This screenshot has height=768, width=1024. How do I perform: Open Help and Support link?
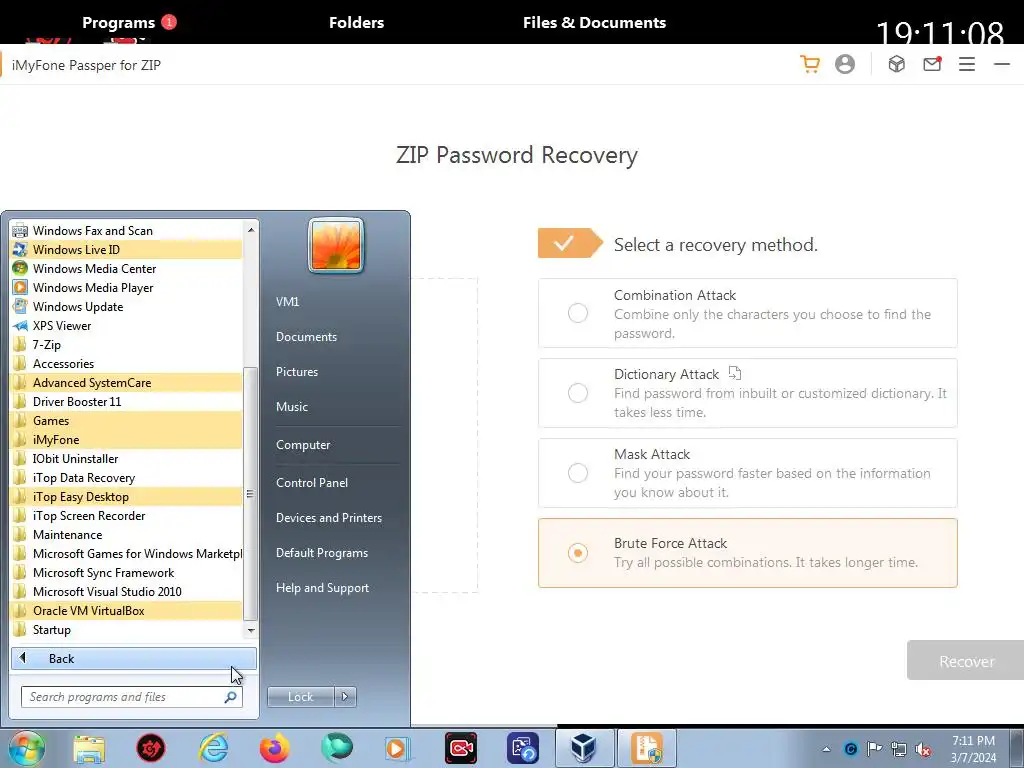[x=322, y=587]
